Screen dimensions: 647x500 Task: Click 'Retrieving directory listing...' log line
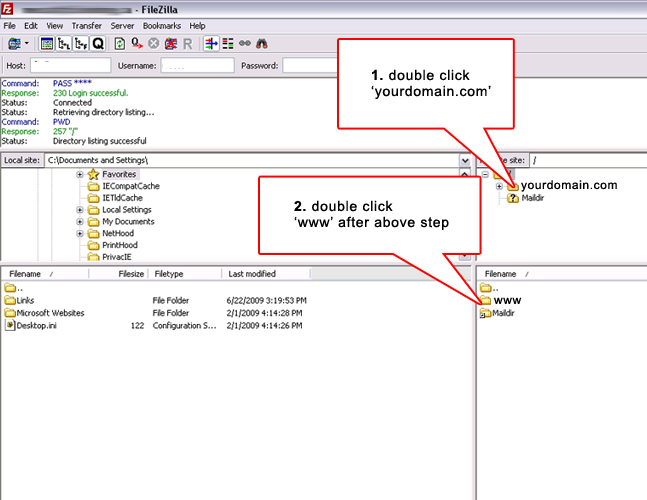tap(104, 112)
